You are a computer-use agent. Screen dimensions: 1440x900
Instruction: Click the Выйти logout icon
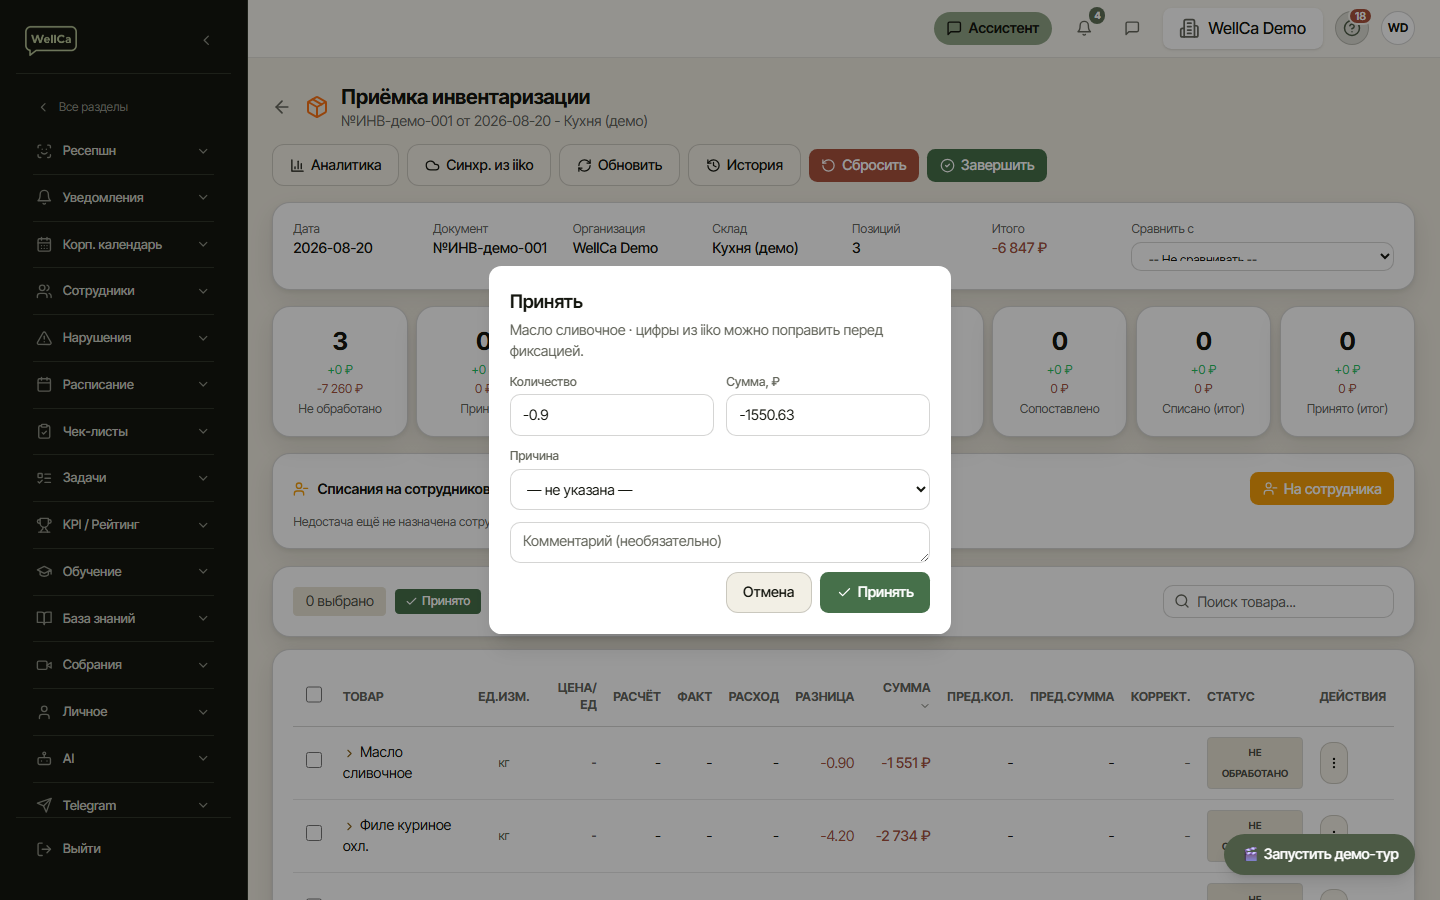pos(44,849)
